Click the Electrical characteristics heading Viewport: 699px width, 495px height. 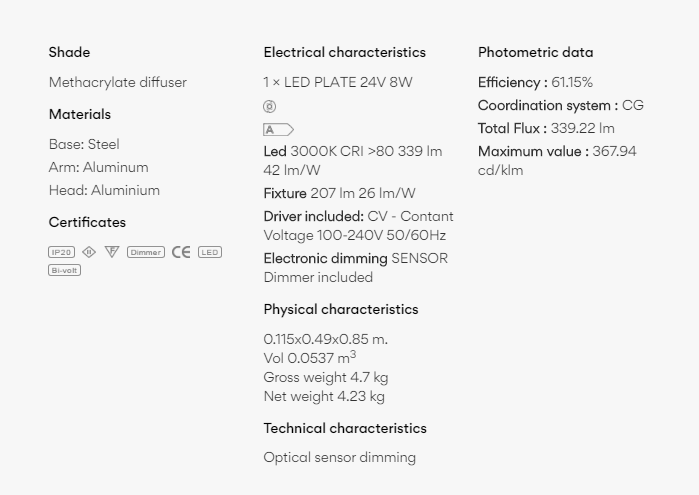(344, 52)
